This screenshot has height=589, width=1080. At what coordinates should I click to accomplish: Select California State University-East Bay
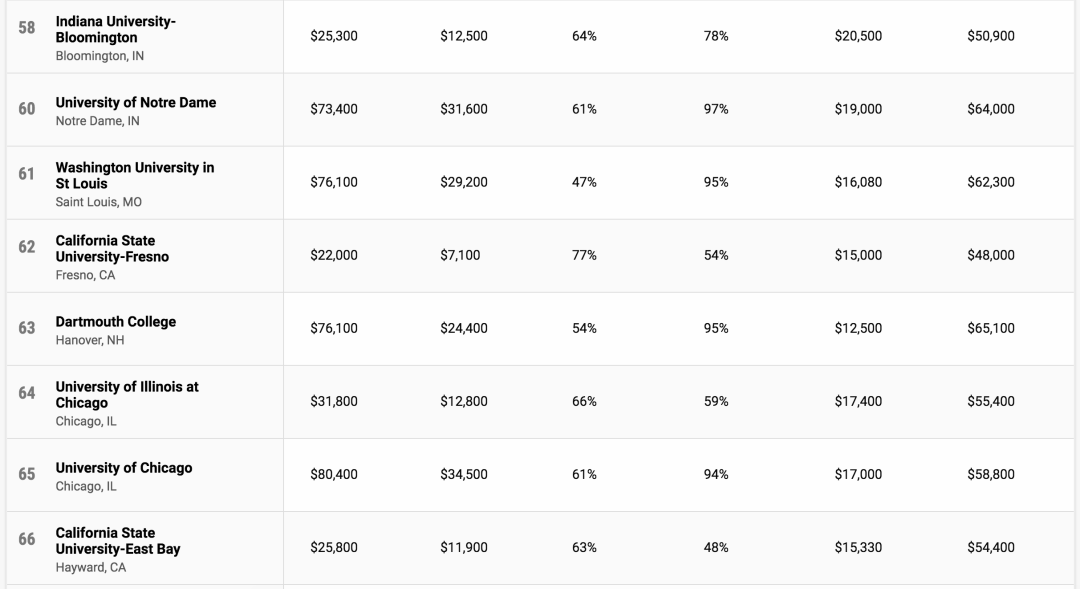[x=118, y=540]
